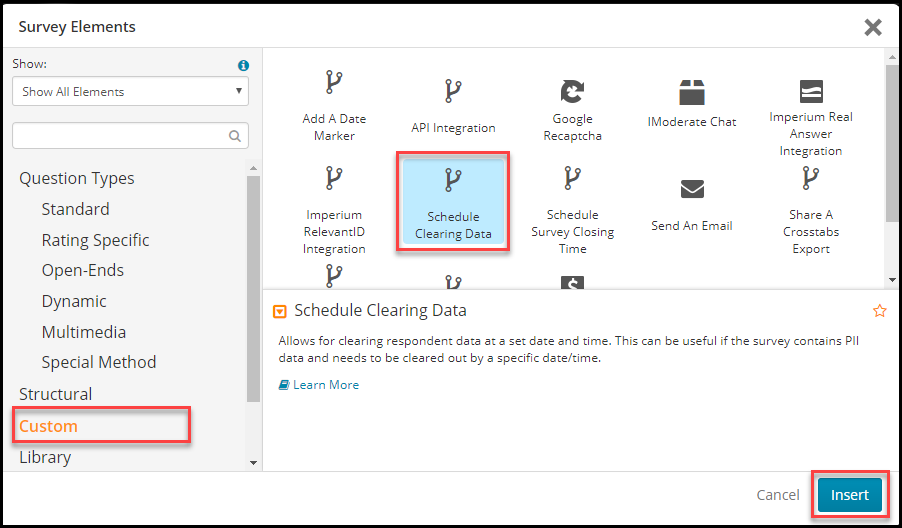The image size is (902, 528).
Task: Open the Show All Elements dropdown
Action: pyautogui.click(x=131, y=91)
